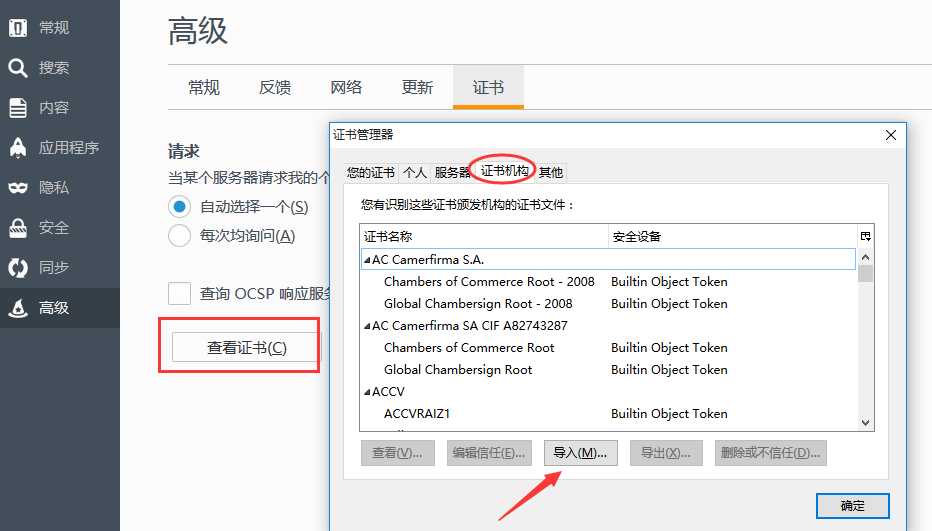Click the 查看(V)... button
The width and height of the screenshot is (932, 531).
pos(398,453)
